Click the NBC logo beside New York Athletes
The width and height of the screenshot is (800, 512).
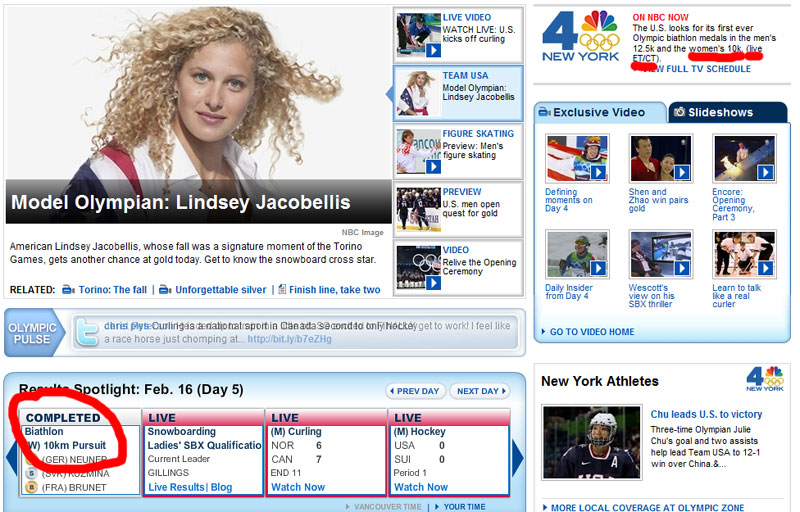click(765, 379)
